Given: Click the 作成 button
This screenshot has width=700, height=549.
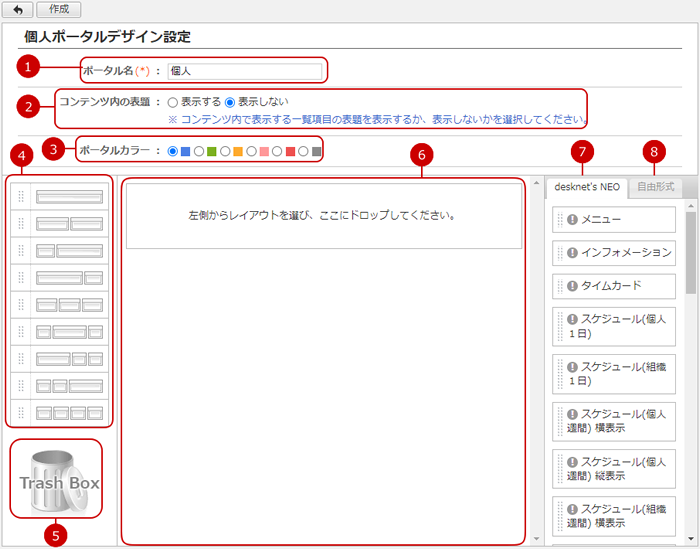Looking at the screenshot, I should [x=58, y=9].
